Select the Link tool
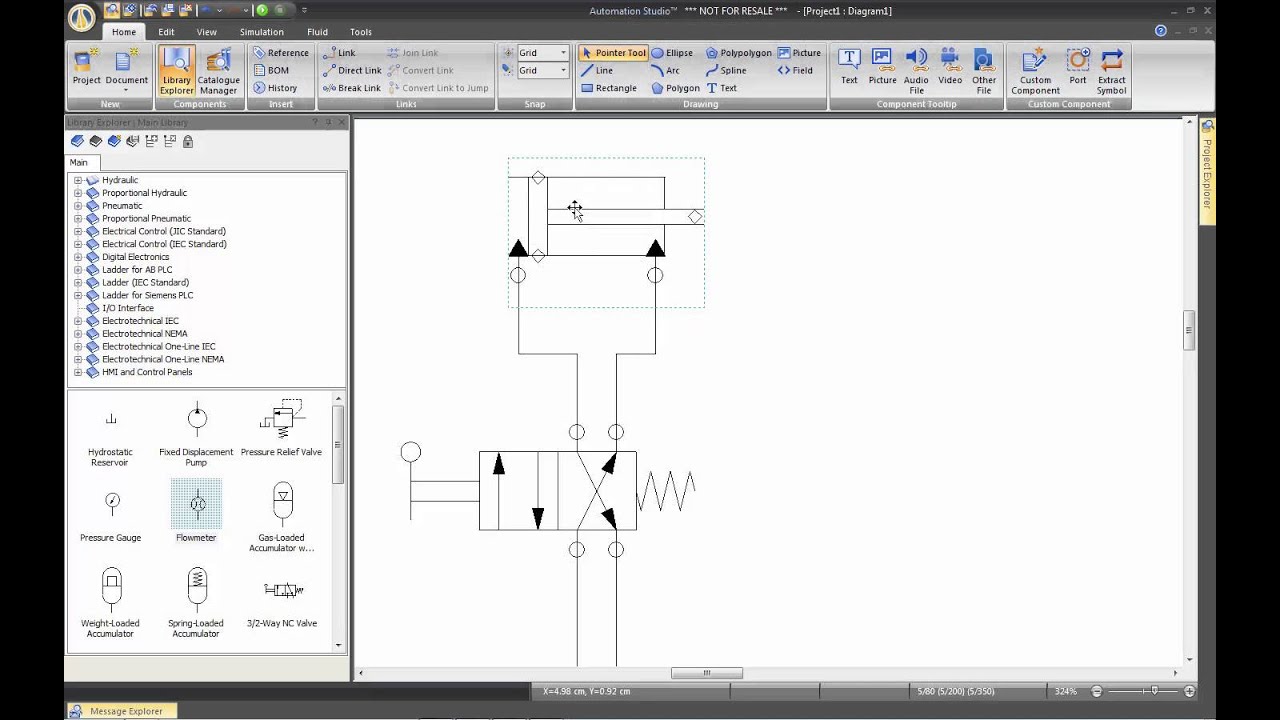This screenshot has width=1280, height=720. coord(339,53)
